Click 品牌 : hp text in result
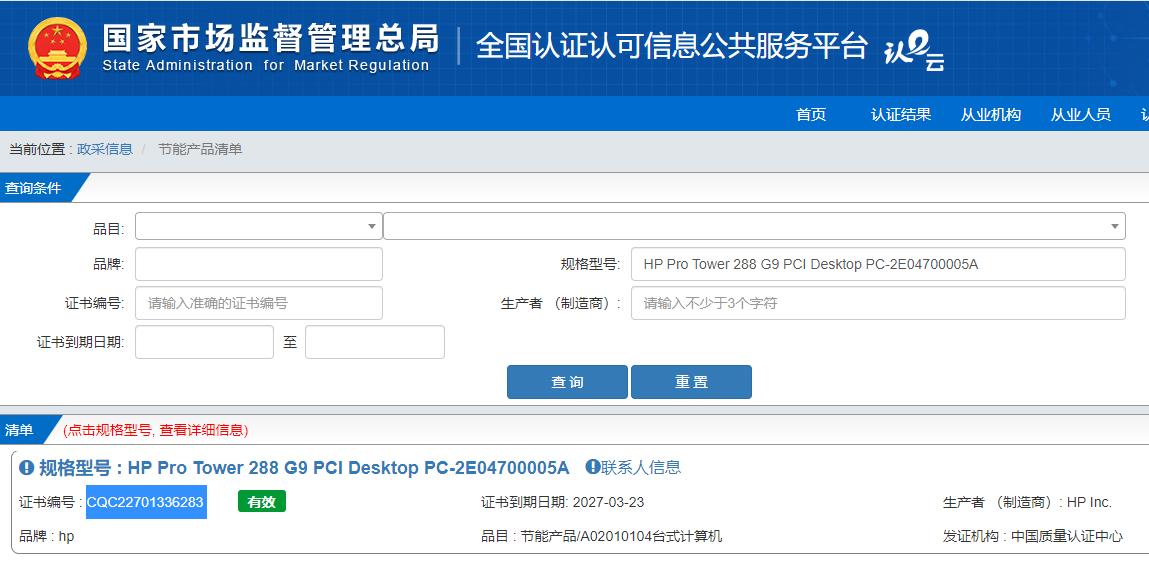 (46, 537)
